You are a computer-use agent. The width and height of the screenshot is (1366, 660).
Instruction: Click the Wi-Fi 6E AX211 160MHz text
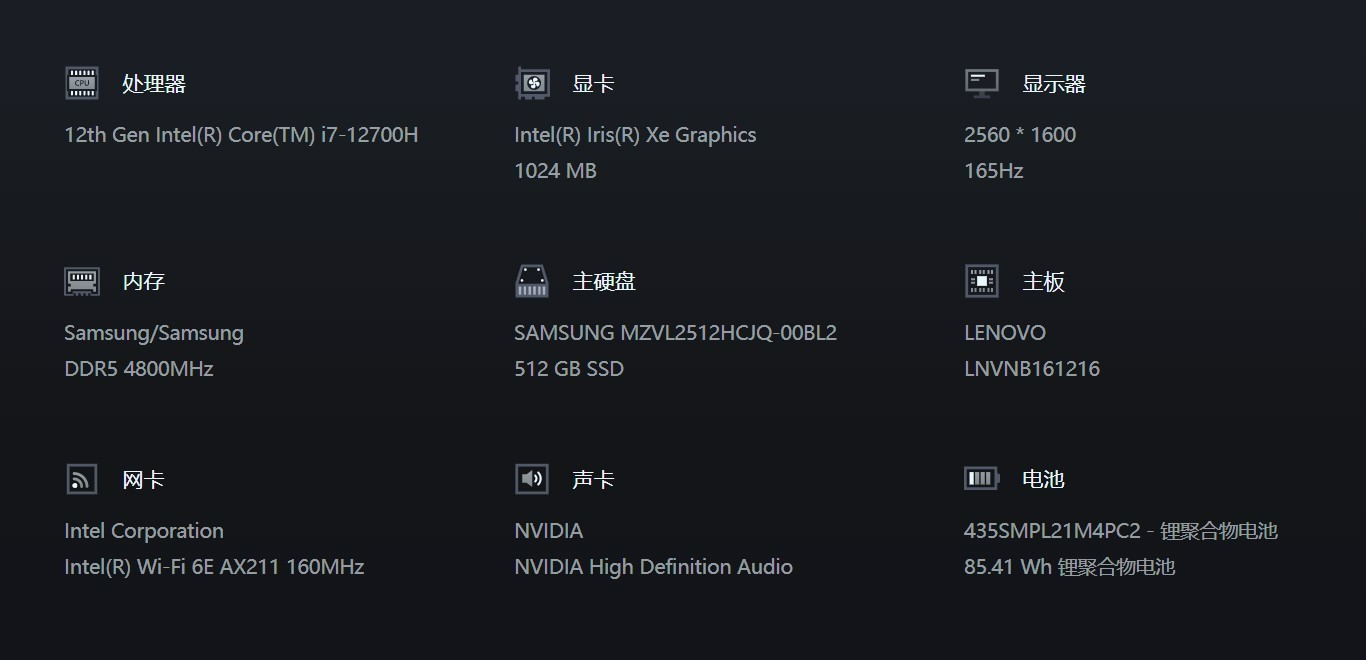point(214,567)
